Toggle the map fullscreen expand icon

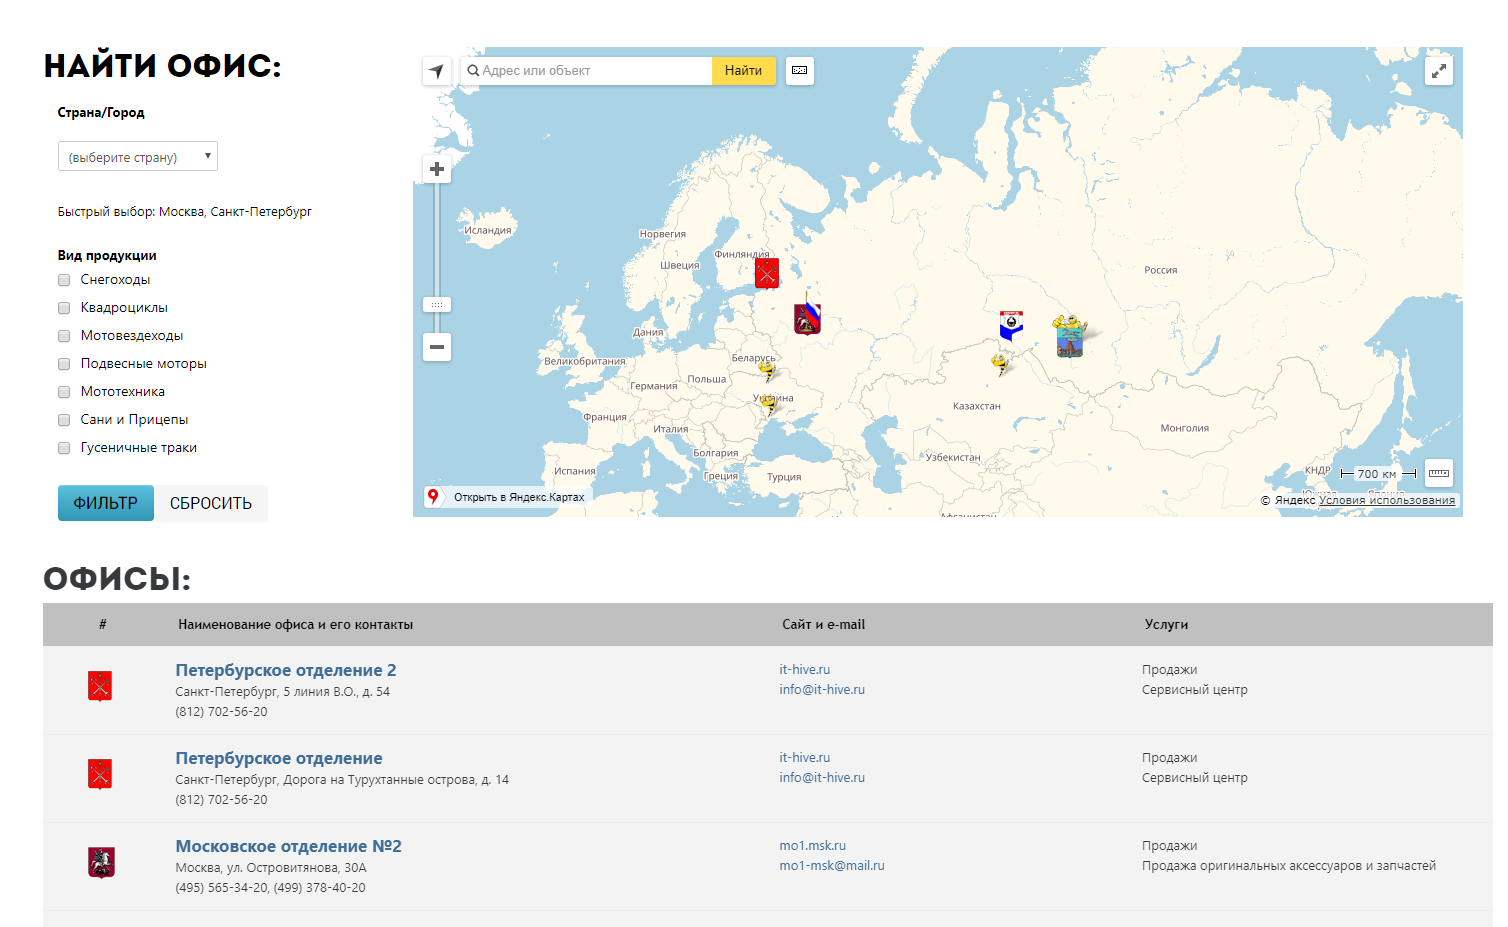tap(1438, 71)
